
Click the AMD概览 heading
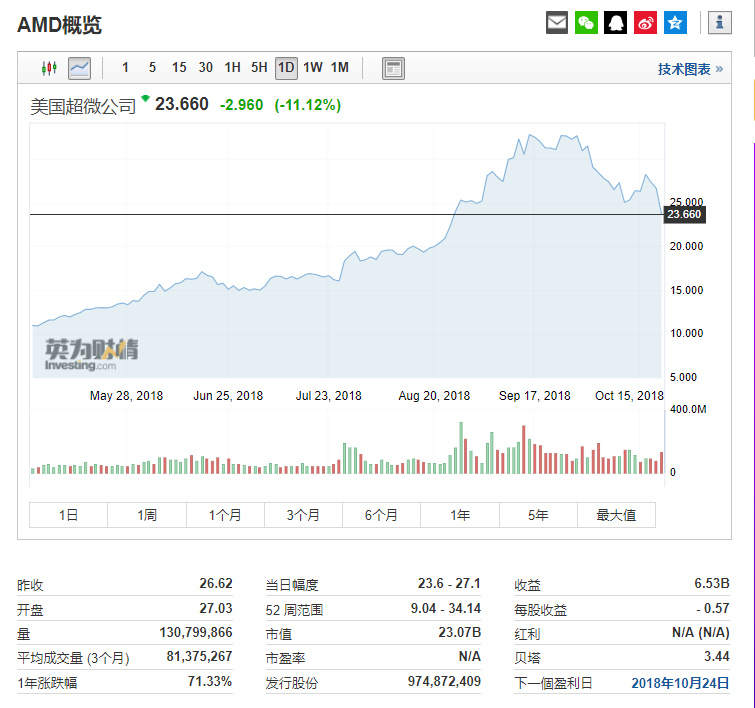click(59, 25)
